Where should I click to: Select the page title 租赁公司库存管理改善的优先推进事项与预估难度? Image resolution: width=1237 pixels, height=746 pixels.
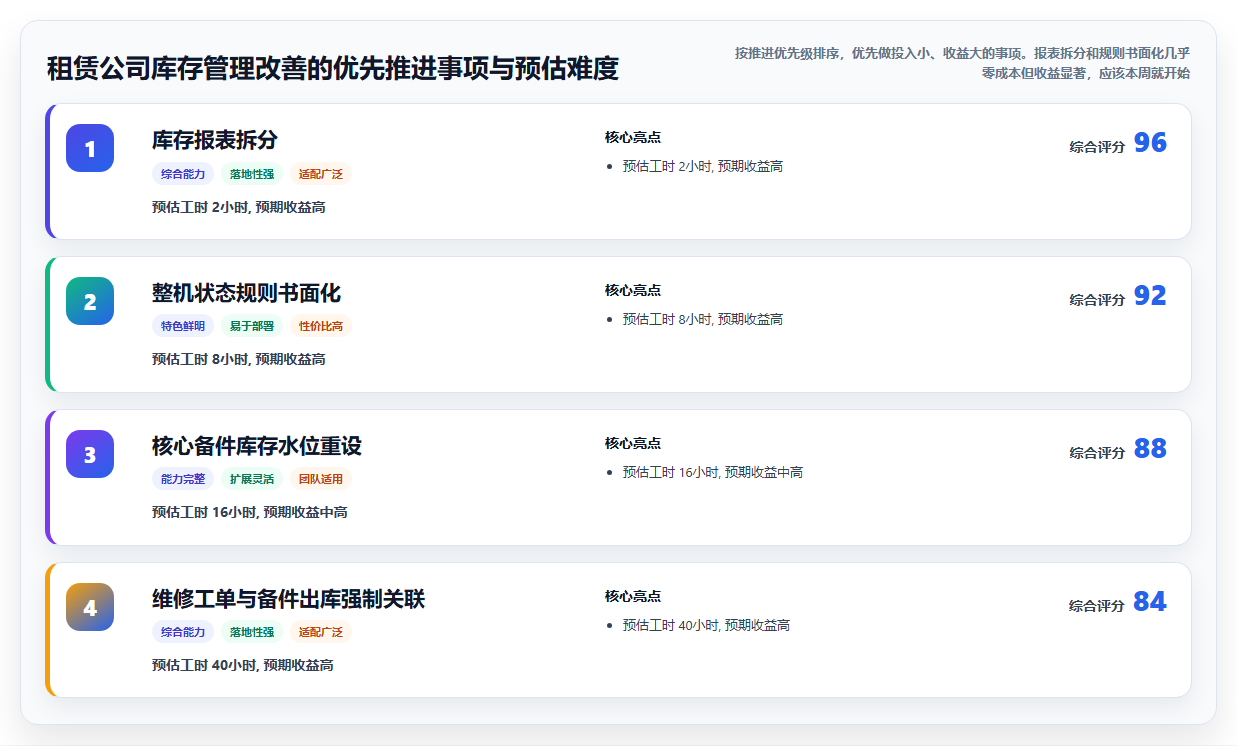(x=333, y=68)
